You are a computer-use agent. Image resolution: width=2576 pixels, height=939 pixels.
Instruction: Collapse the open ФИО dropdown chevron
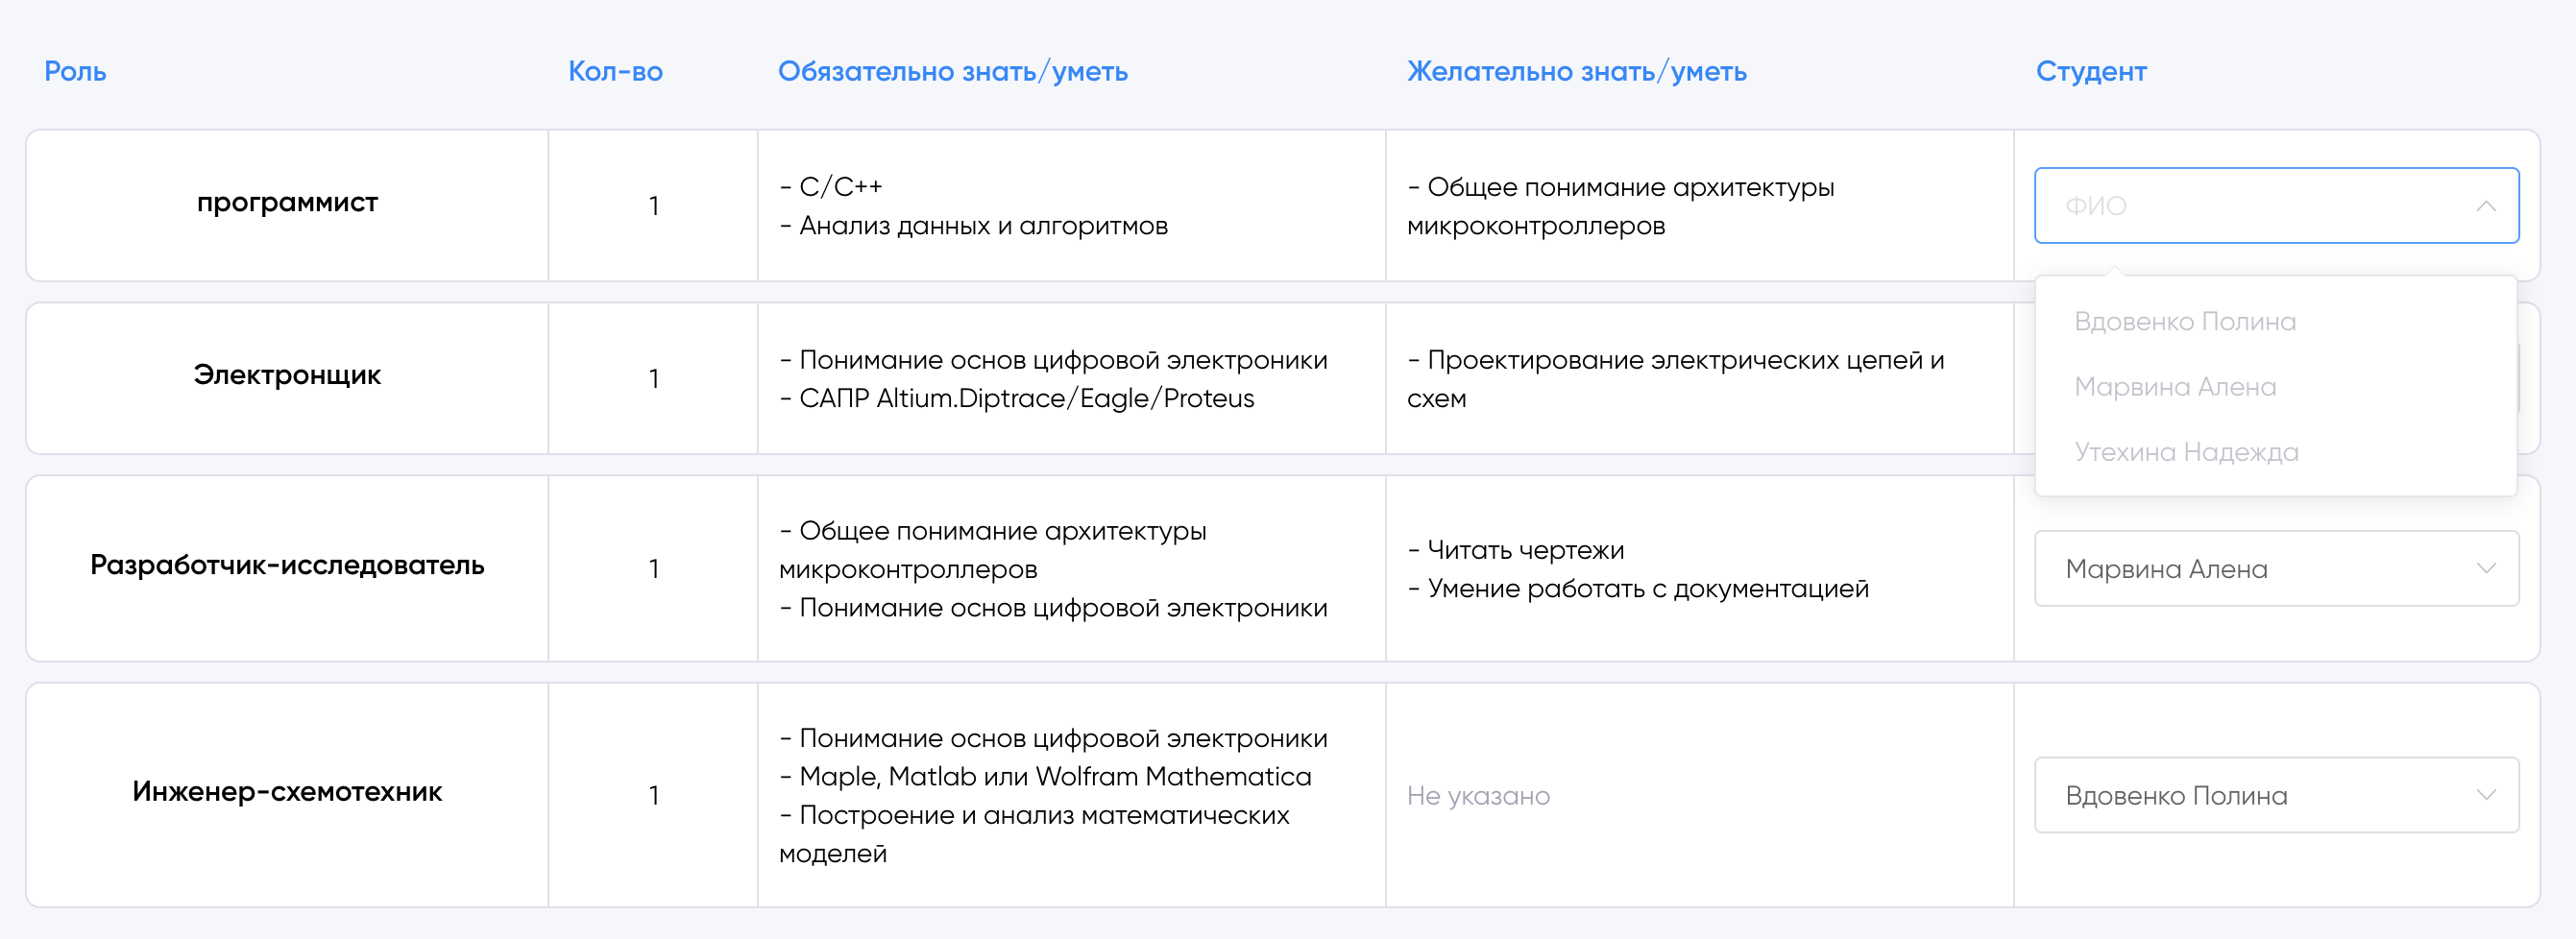tap(2485, 206)
